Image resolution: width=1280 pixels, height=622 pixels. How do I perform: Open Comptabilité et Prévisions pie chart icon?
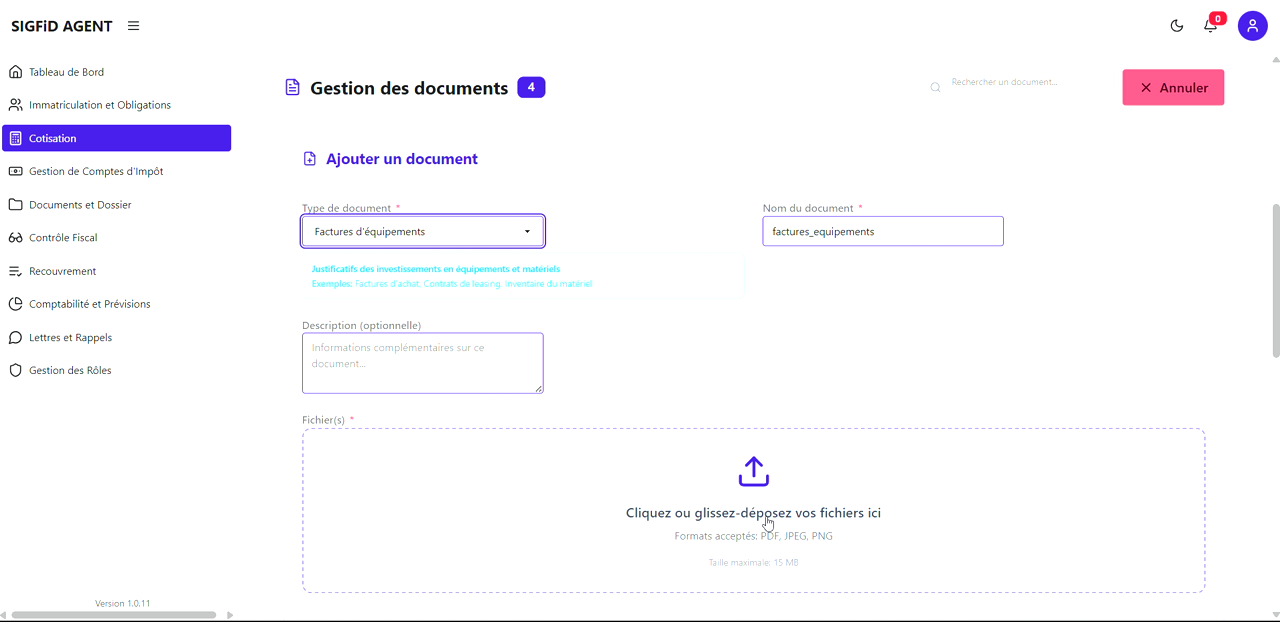coord(14,303)
